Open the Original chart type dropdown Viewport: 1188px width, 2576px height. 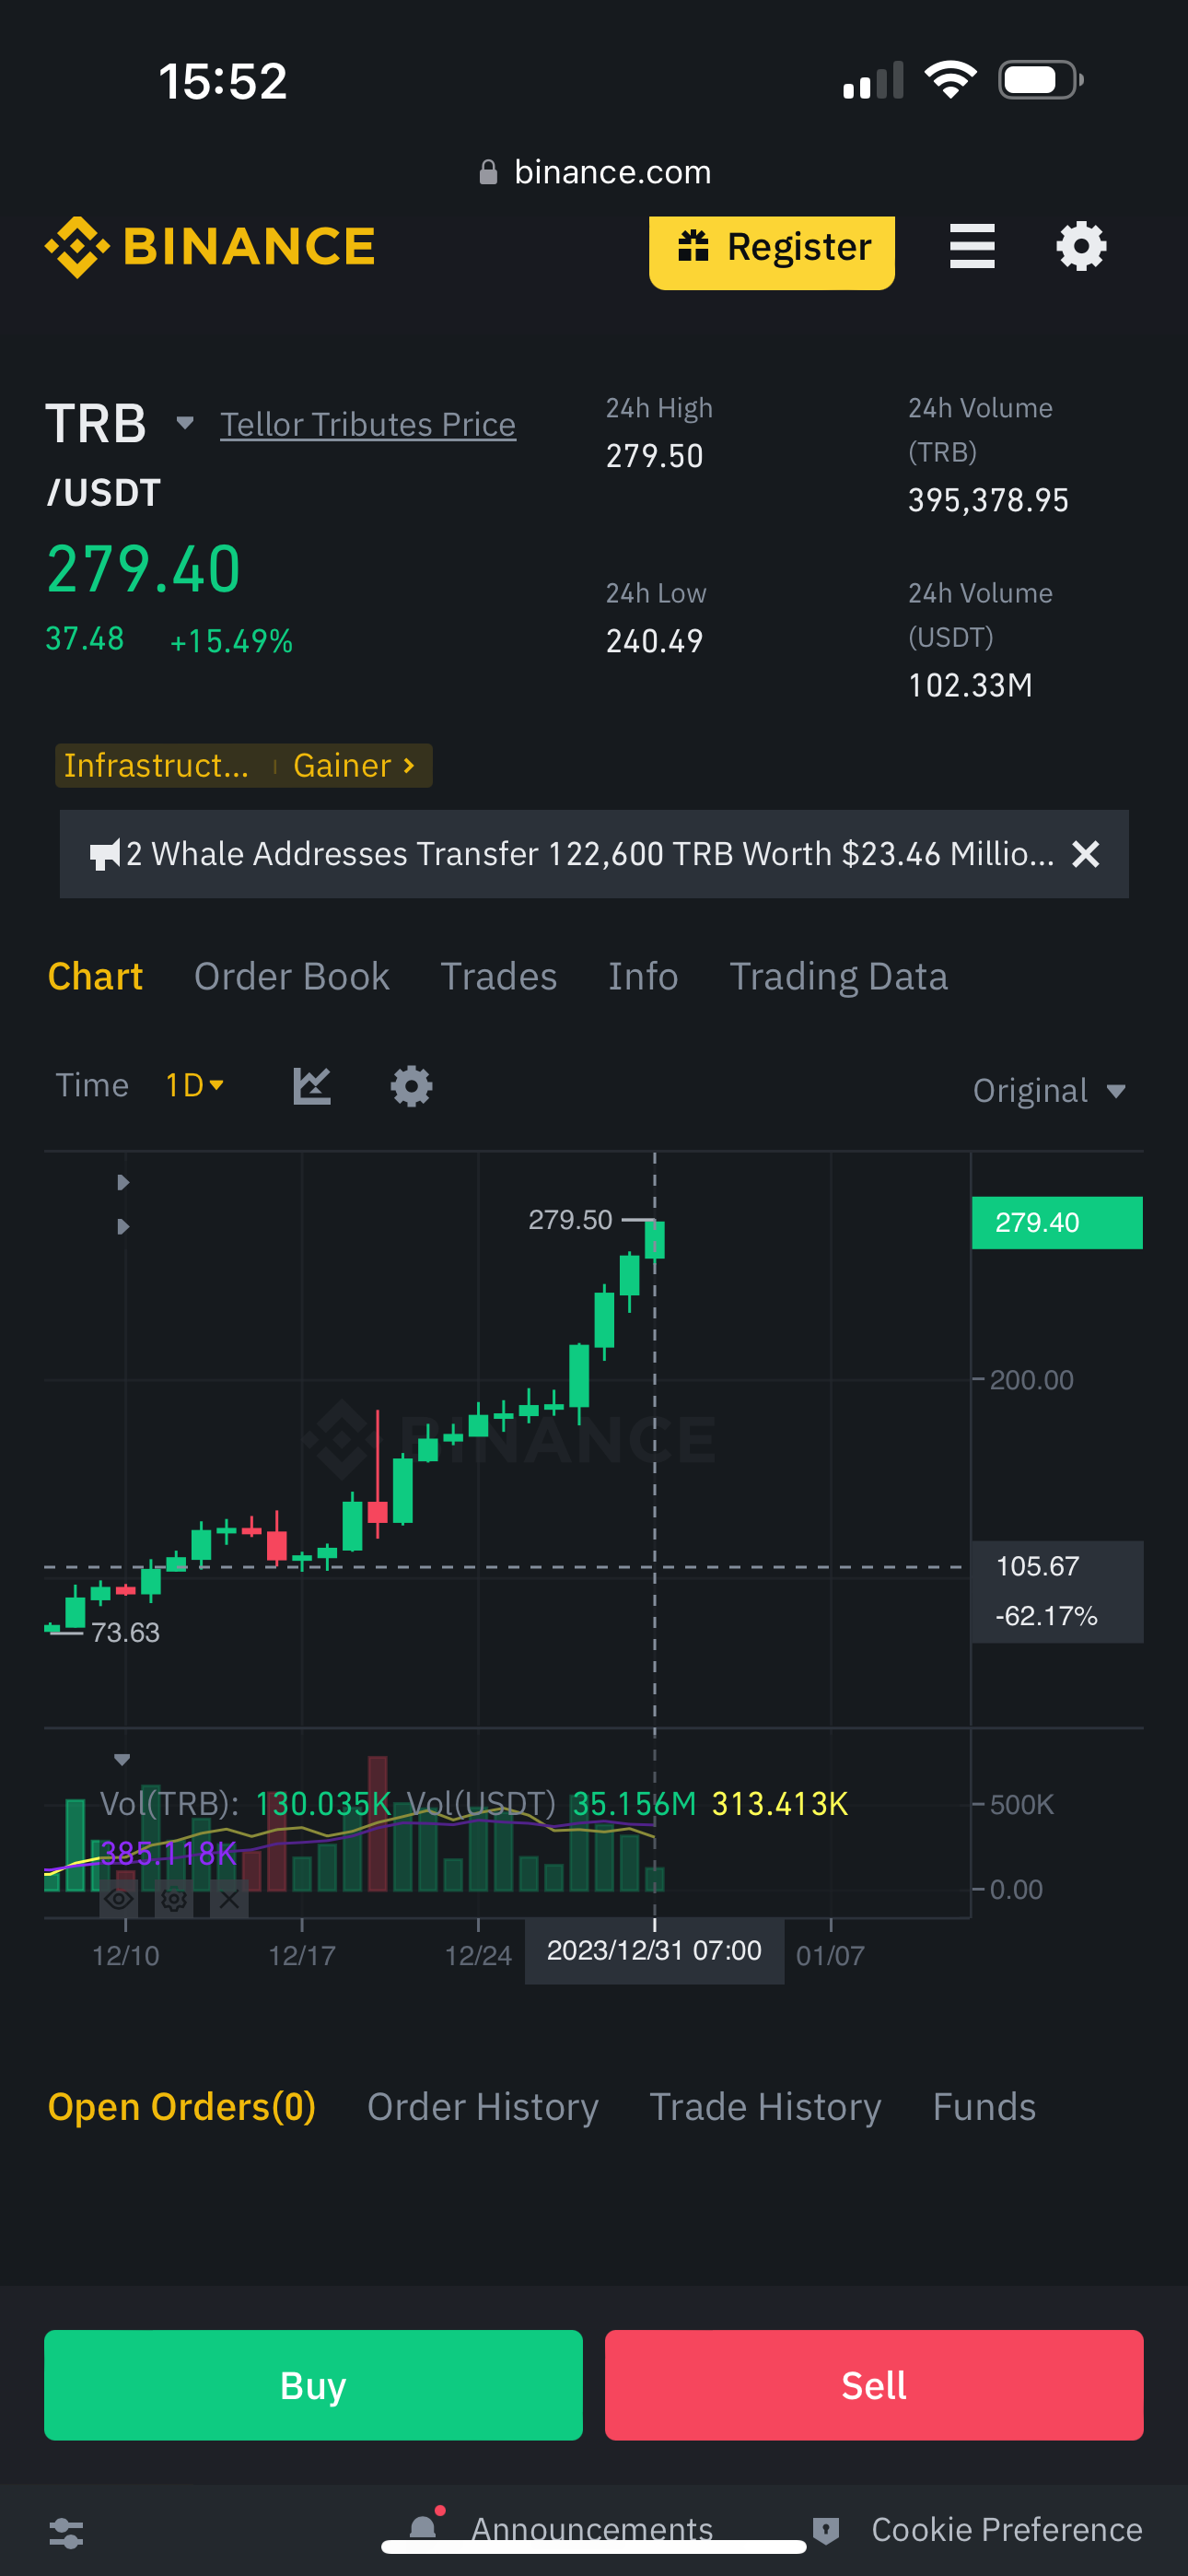click(1050, 1090)
